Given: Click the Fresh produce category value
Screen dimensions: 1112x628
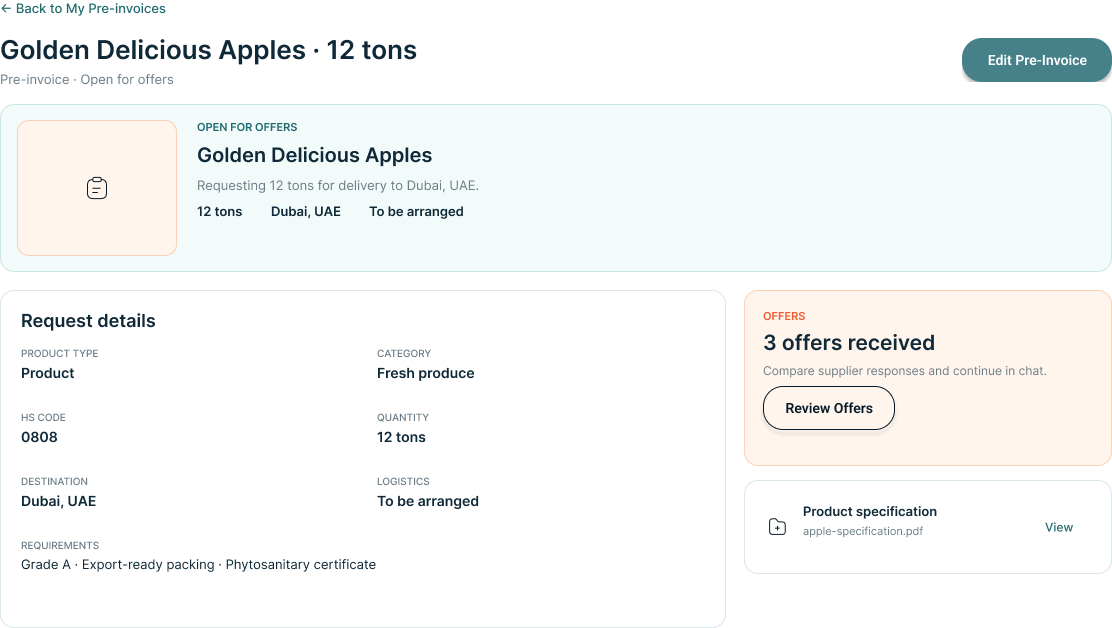Looking at the screenshot, I should (x=426, y=374).
